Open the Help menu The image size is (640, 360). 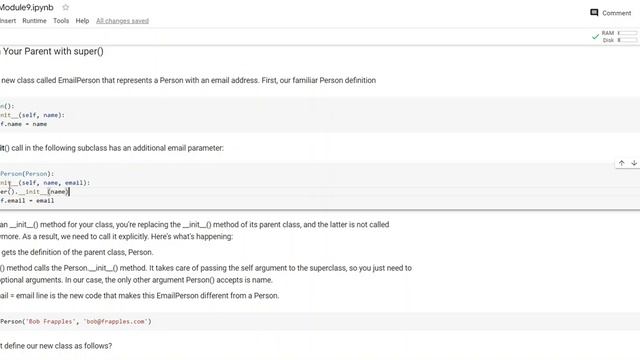82,21
